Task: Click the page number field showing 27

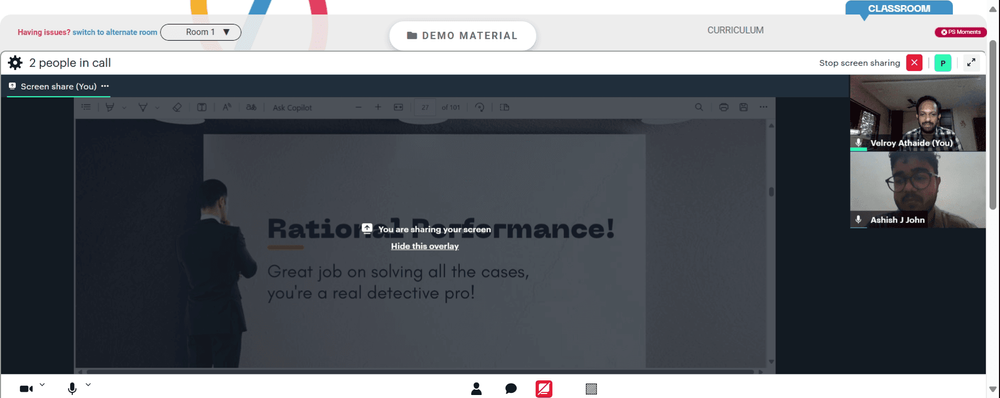Action: [425, 107]
